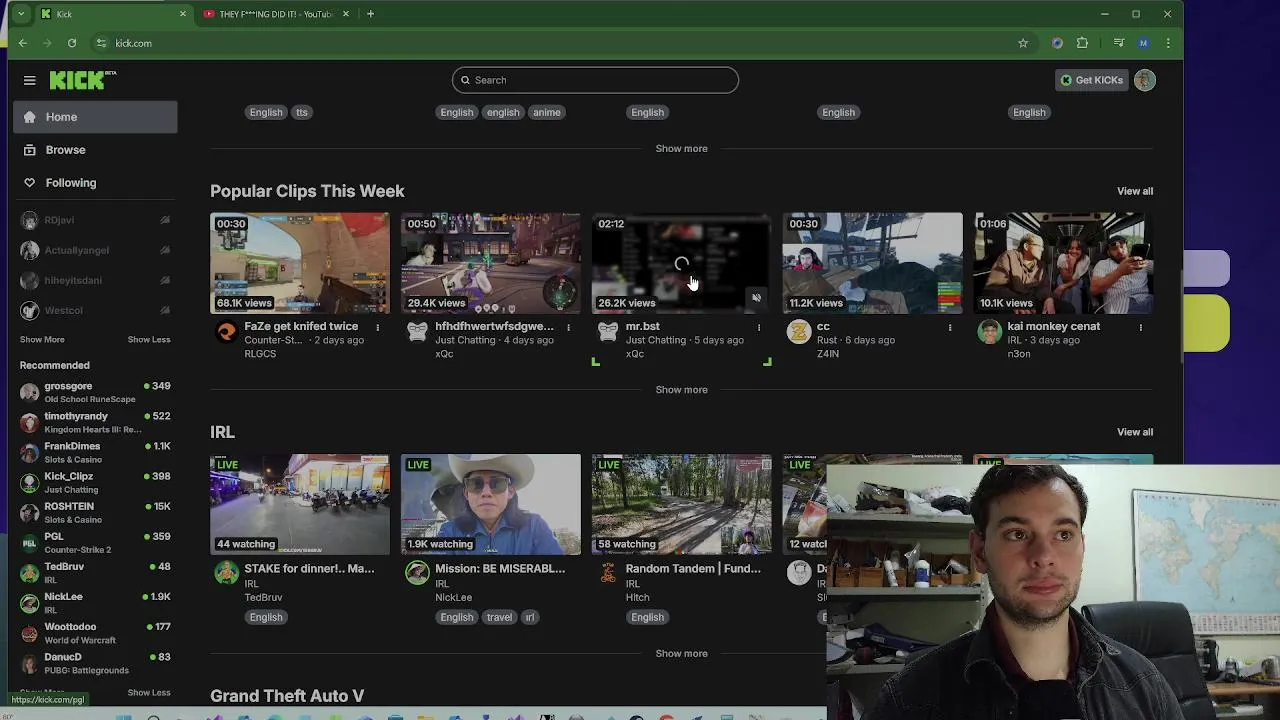
Task: Open the hamburger sidebar menu
Action: click(30, 80)
